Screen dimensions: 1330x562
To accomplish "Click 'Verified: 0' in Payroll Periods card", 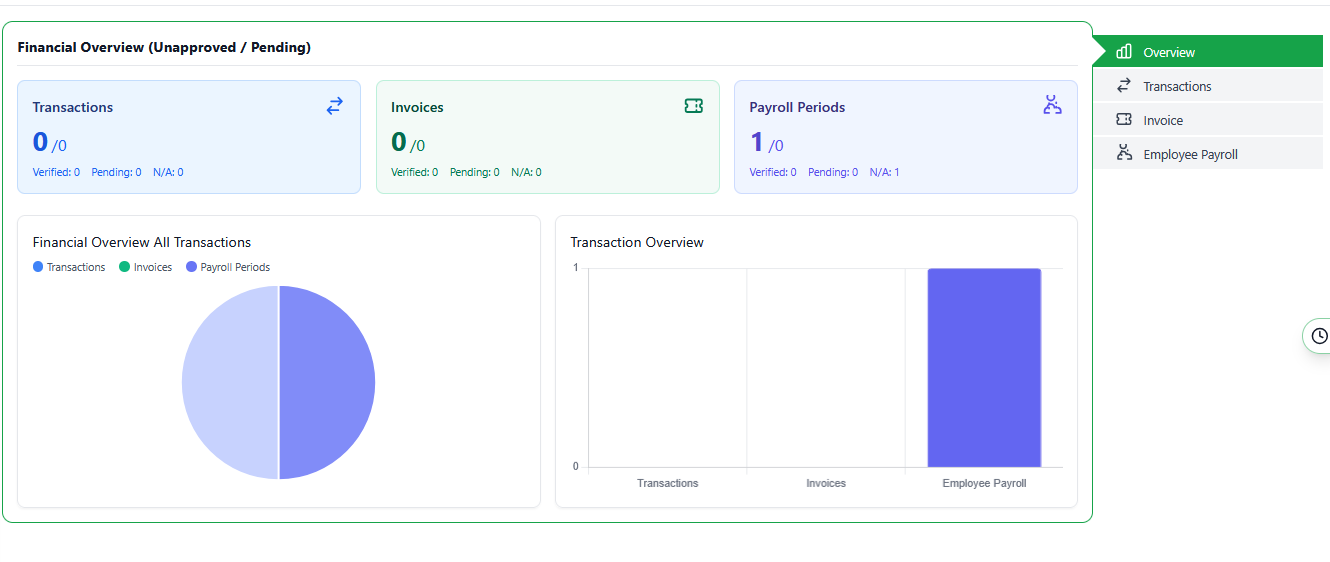I will tap(773, 172).
